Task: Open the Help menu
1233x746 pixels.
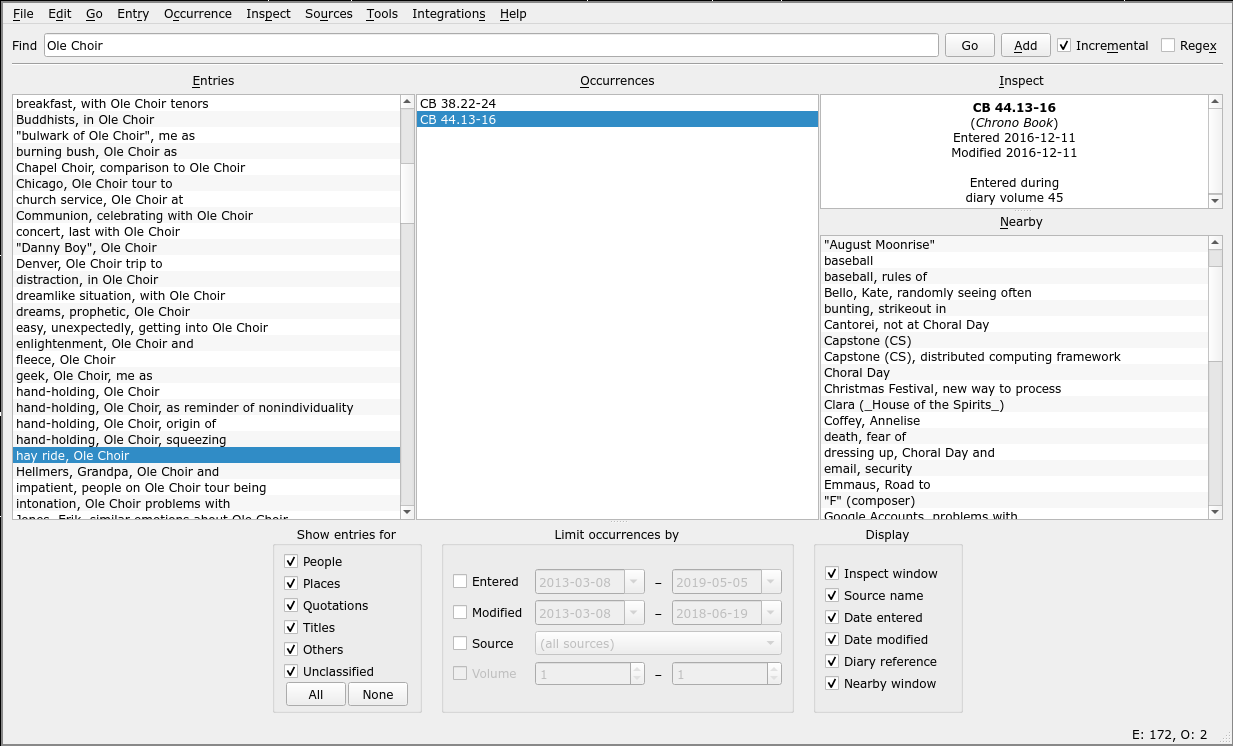Action: [513, 14]
